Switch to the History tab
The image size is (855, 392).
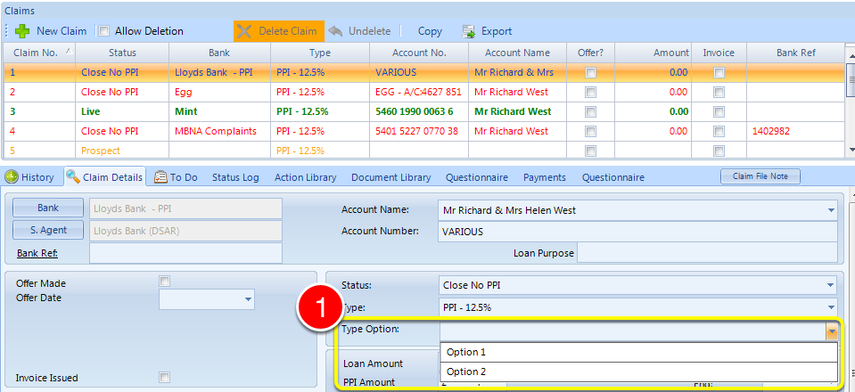pos(31,177)
